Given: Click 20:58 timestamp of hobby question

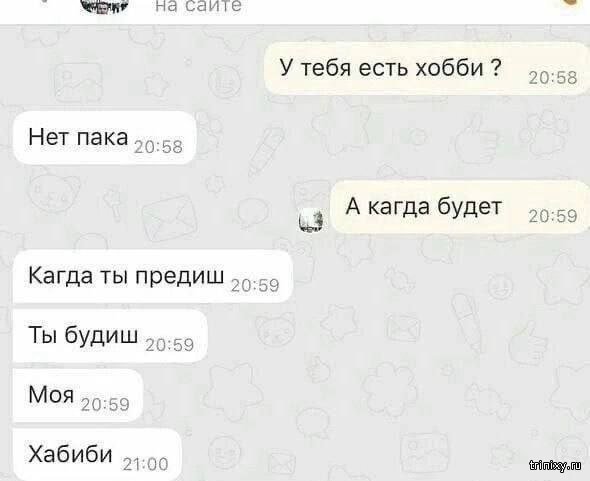Looking at the screenshot, I should click(553, 78).
